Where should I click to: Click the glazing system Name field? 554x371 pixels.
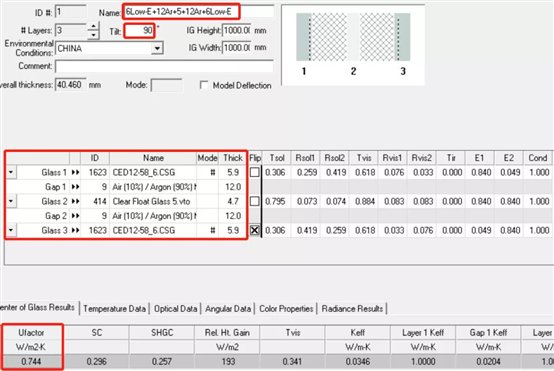click(x=199, y=12)
